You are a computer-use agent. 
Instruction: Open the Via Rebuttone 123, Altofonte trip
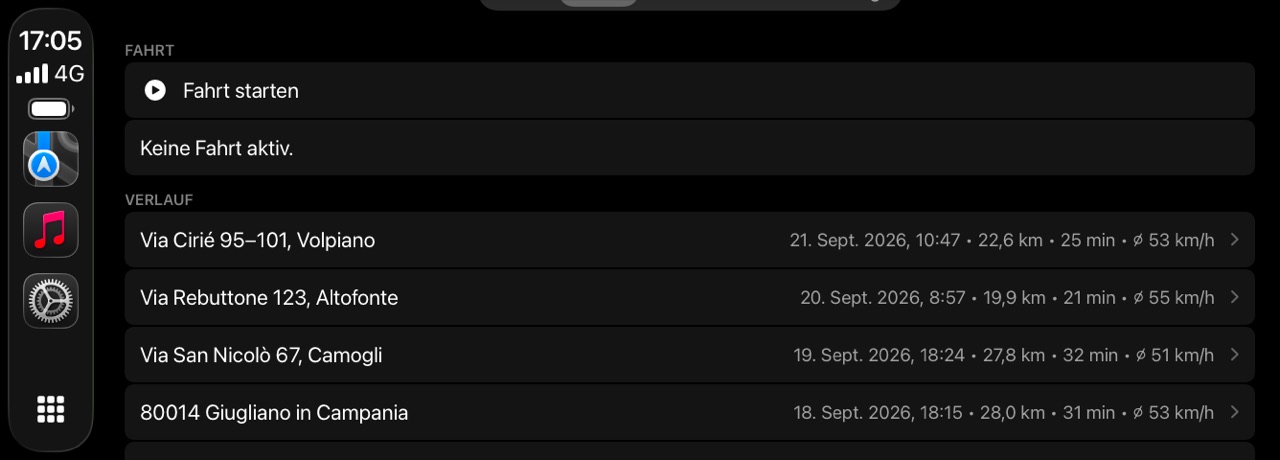pyautogui.click(x=690, y=298)
